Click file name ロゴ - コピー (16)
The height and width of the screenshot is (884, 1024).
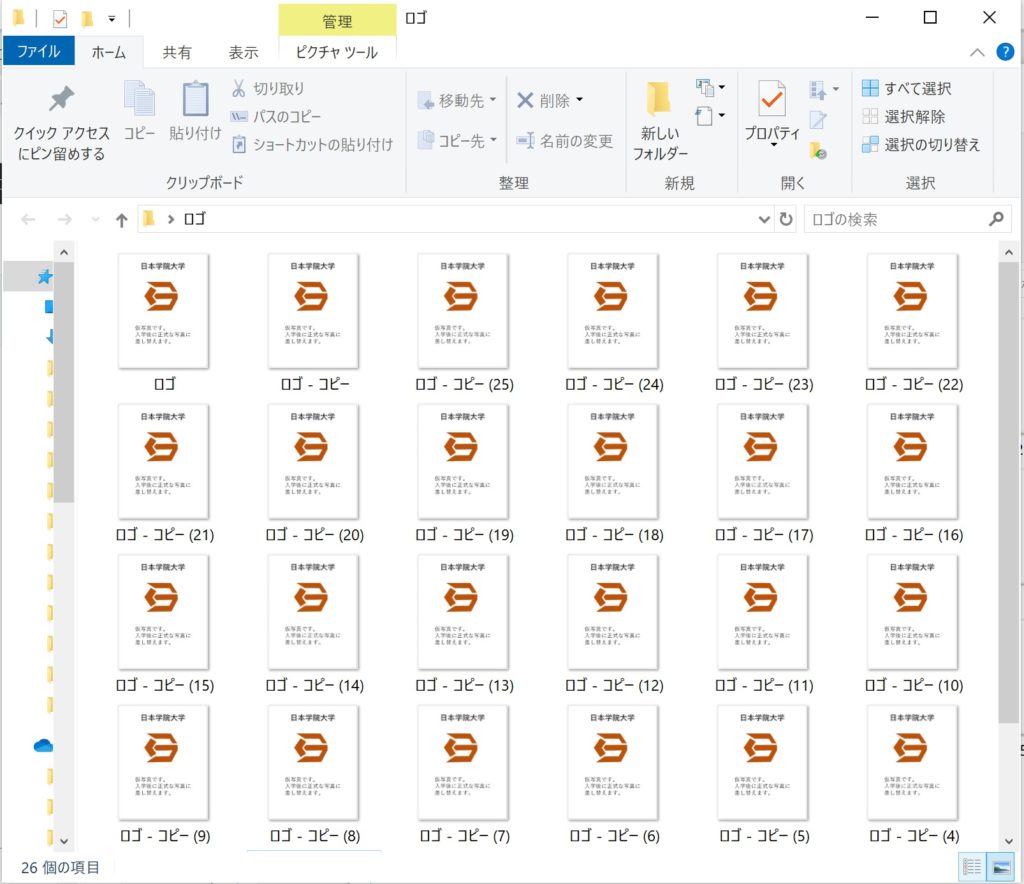tap(914, 535)
